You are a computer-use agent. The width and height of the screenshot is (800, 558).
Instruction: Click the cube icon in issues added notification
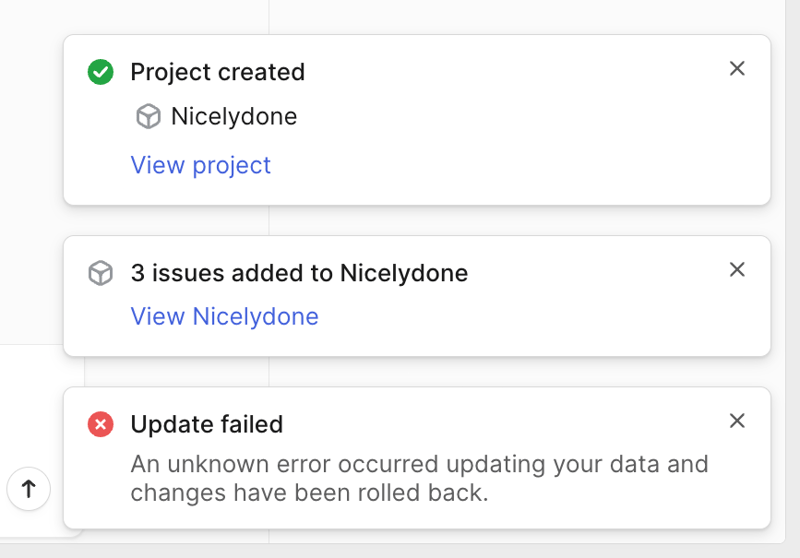click(x=100, y=273)
